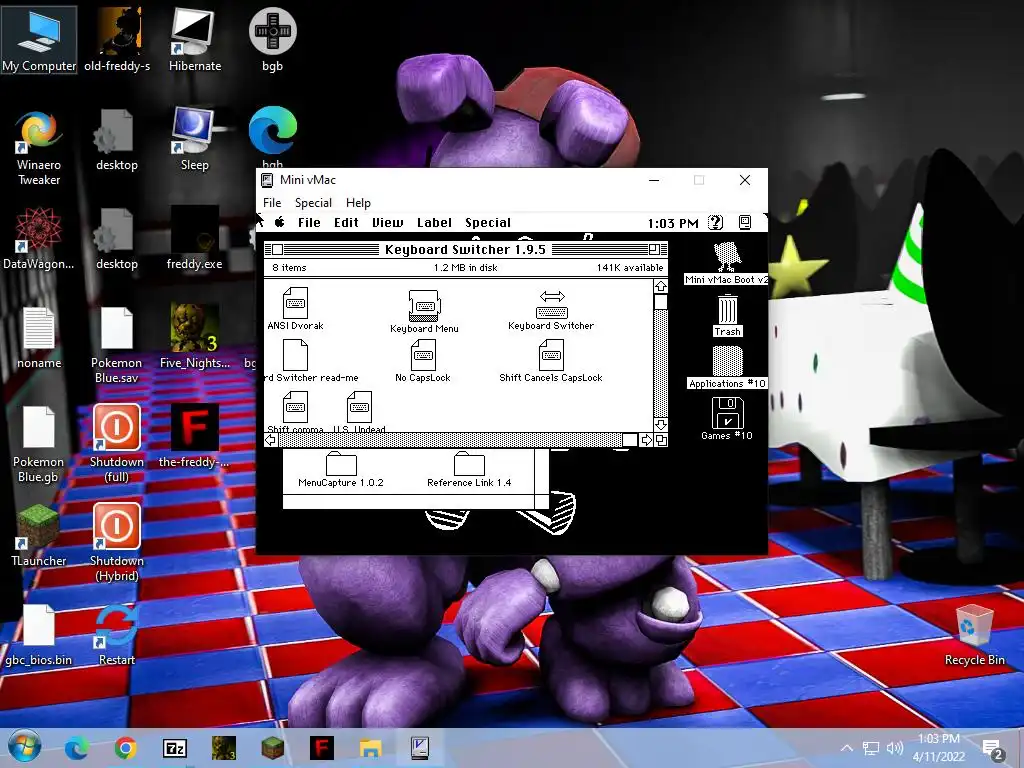The height and width of the screenshot is (768, 1024).
Task: Open the Application menu icon in Mac menubar
Action: (744, 223)
